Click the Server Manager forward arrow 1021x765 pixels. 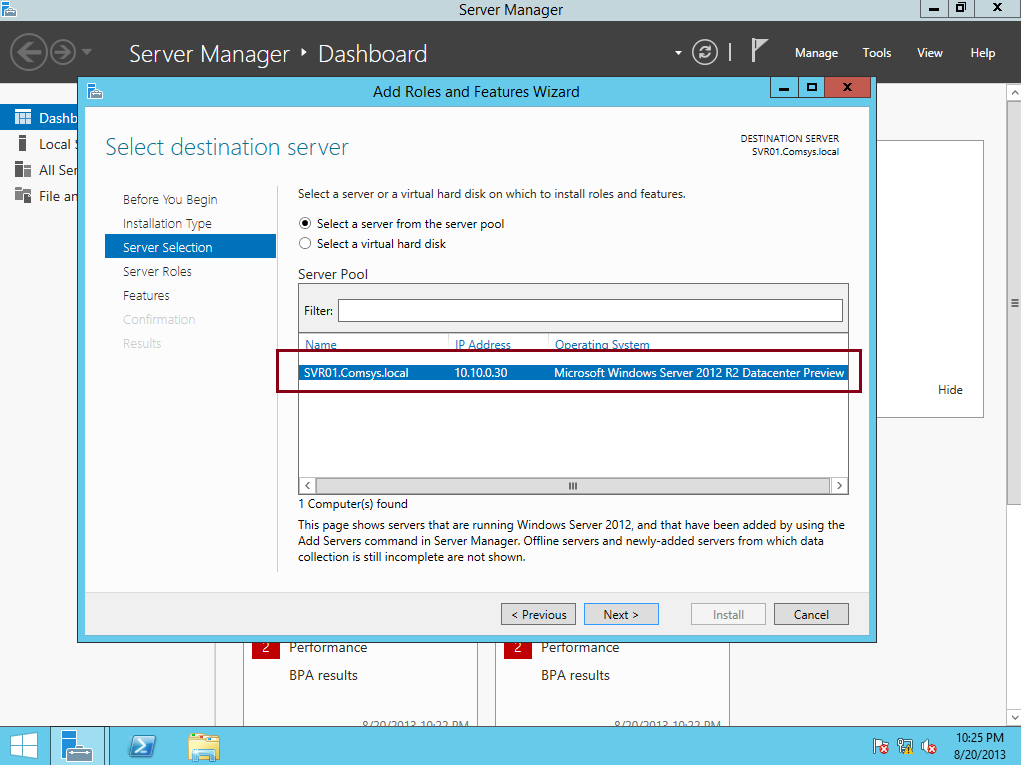[x=63, y=52]
